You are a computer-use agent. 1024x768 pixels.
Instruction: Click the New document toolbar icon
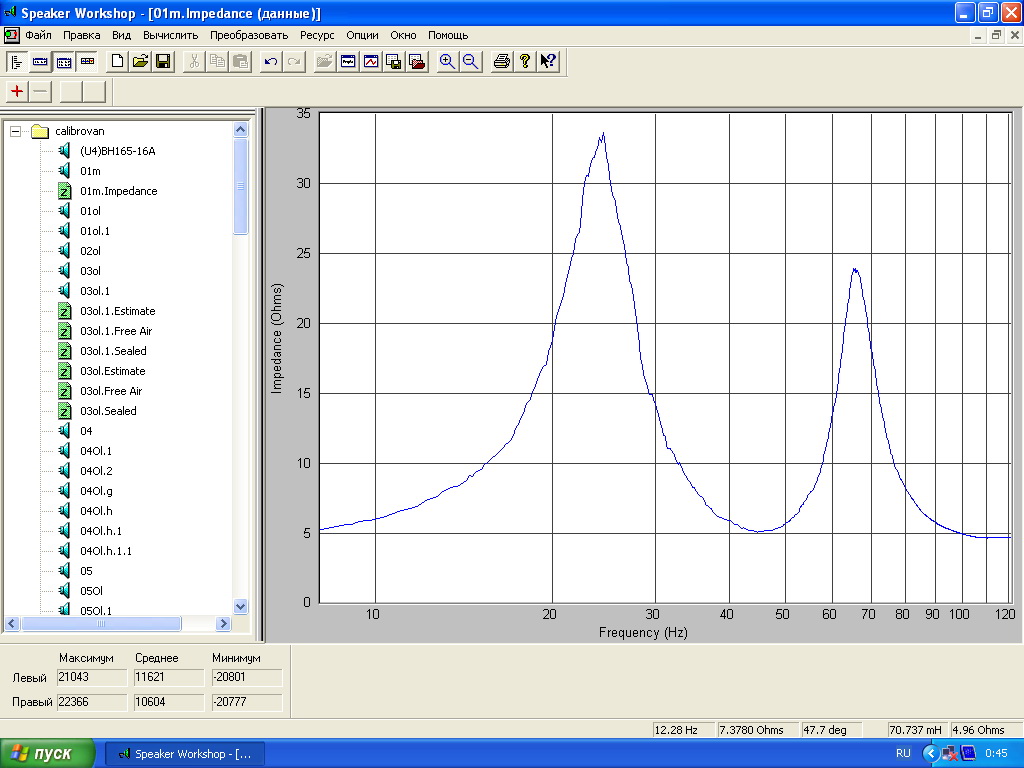point(118,62)
